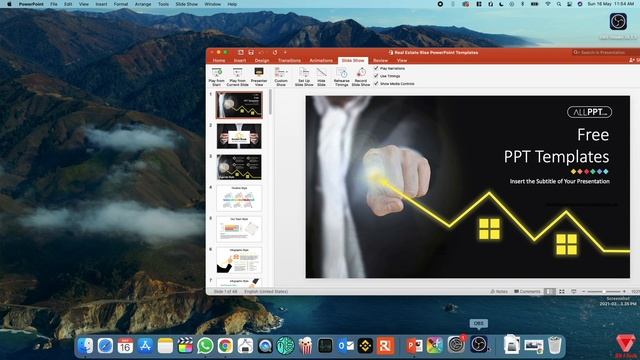Uncheck Play Narrations

coord(376,68)
